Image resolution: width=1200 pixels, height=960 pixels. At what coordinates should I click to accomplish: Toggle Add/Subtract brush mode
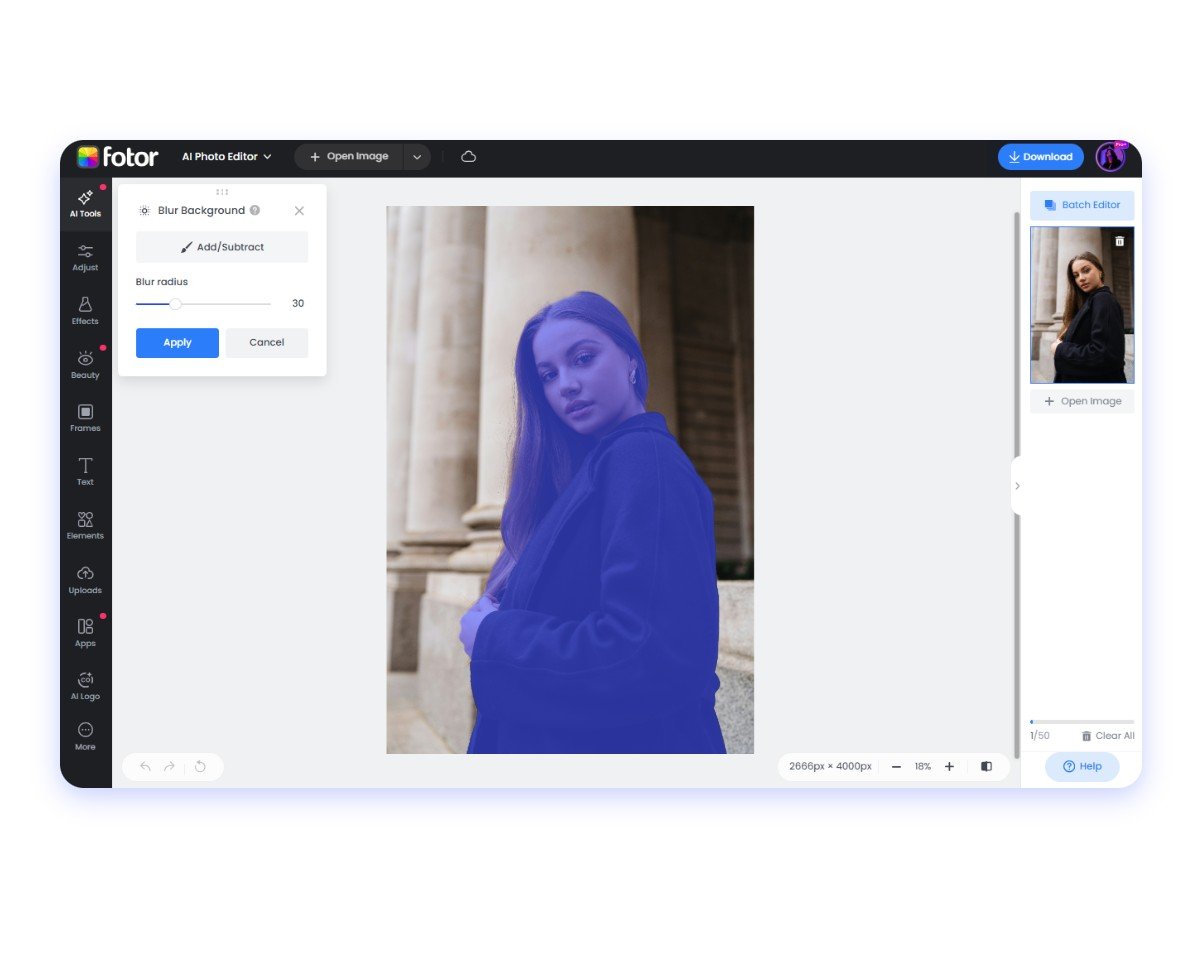click(x=222, y=247)
